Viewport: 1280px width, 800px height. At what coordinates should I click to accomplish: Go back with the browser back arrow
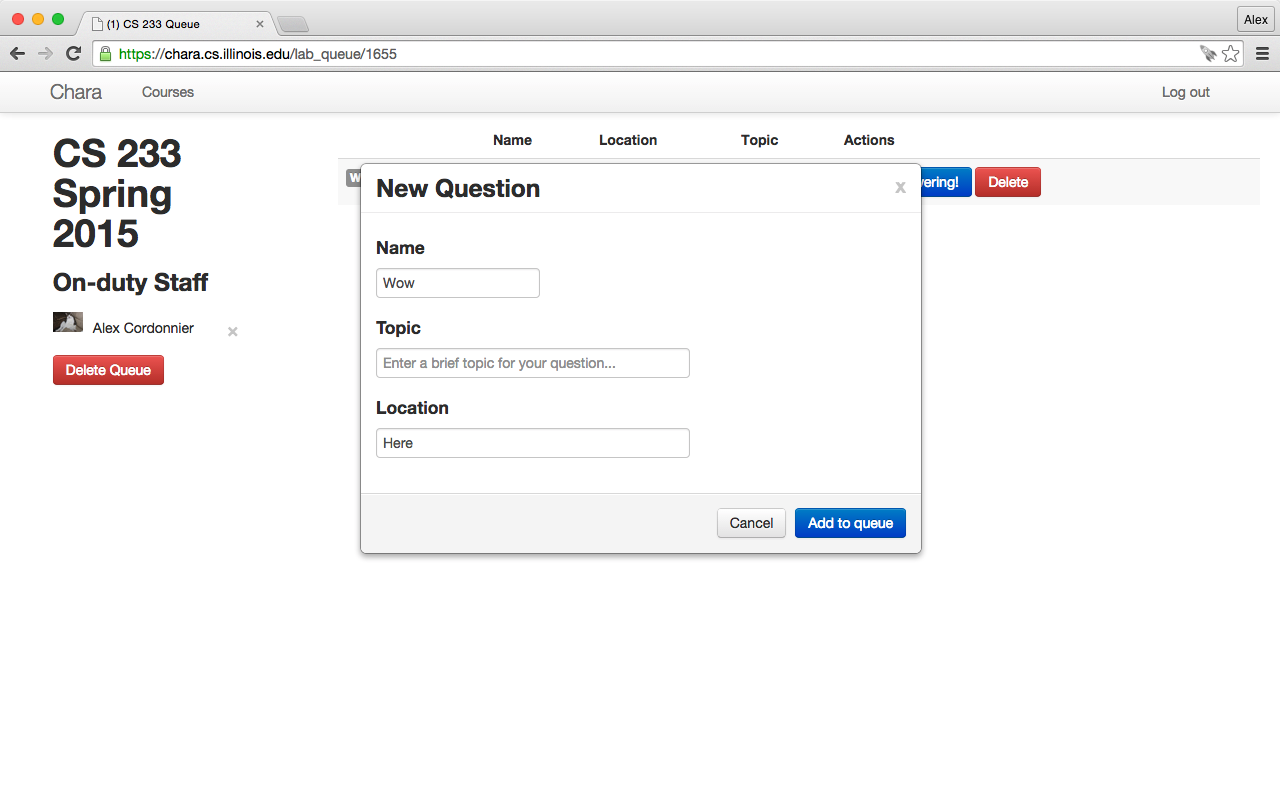(17, 54)
